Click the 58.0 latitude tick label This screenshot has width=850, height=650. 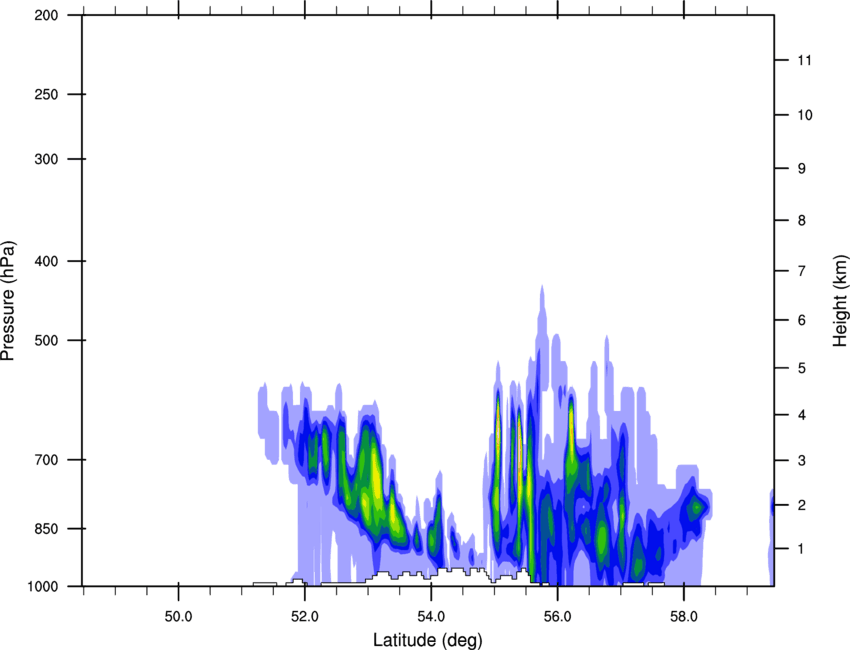(x=684, y=612)
